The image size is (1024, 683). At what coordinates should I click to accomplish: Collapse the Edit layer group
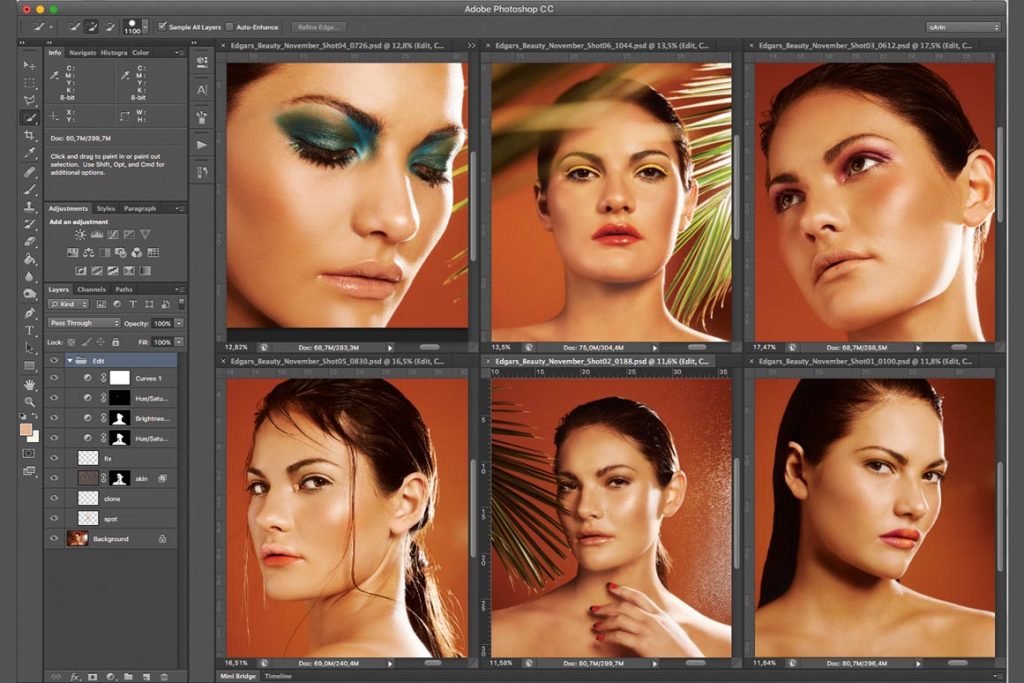(70, 360)
